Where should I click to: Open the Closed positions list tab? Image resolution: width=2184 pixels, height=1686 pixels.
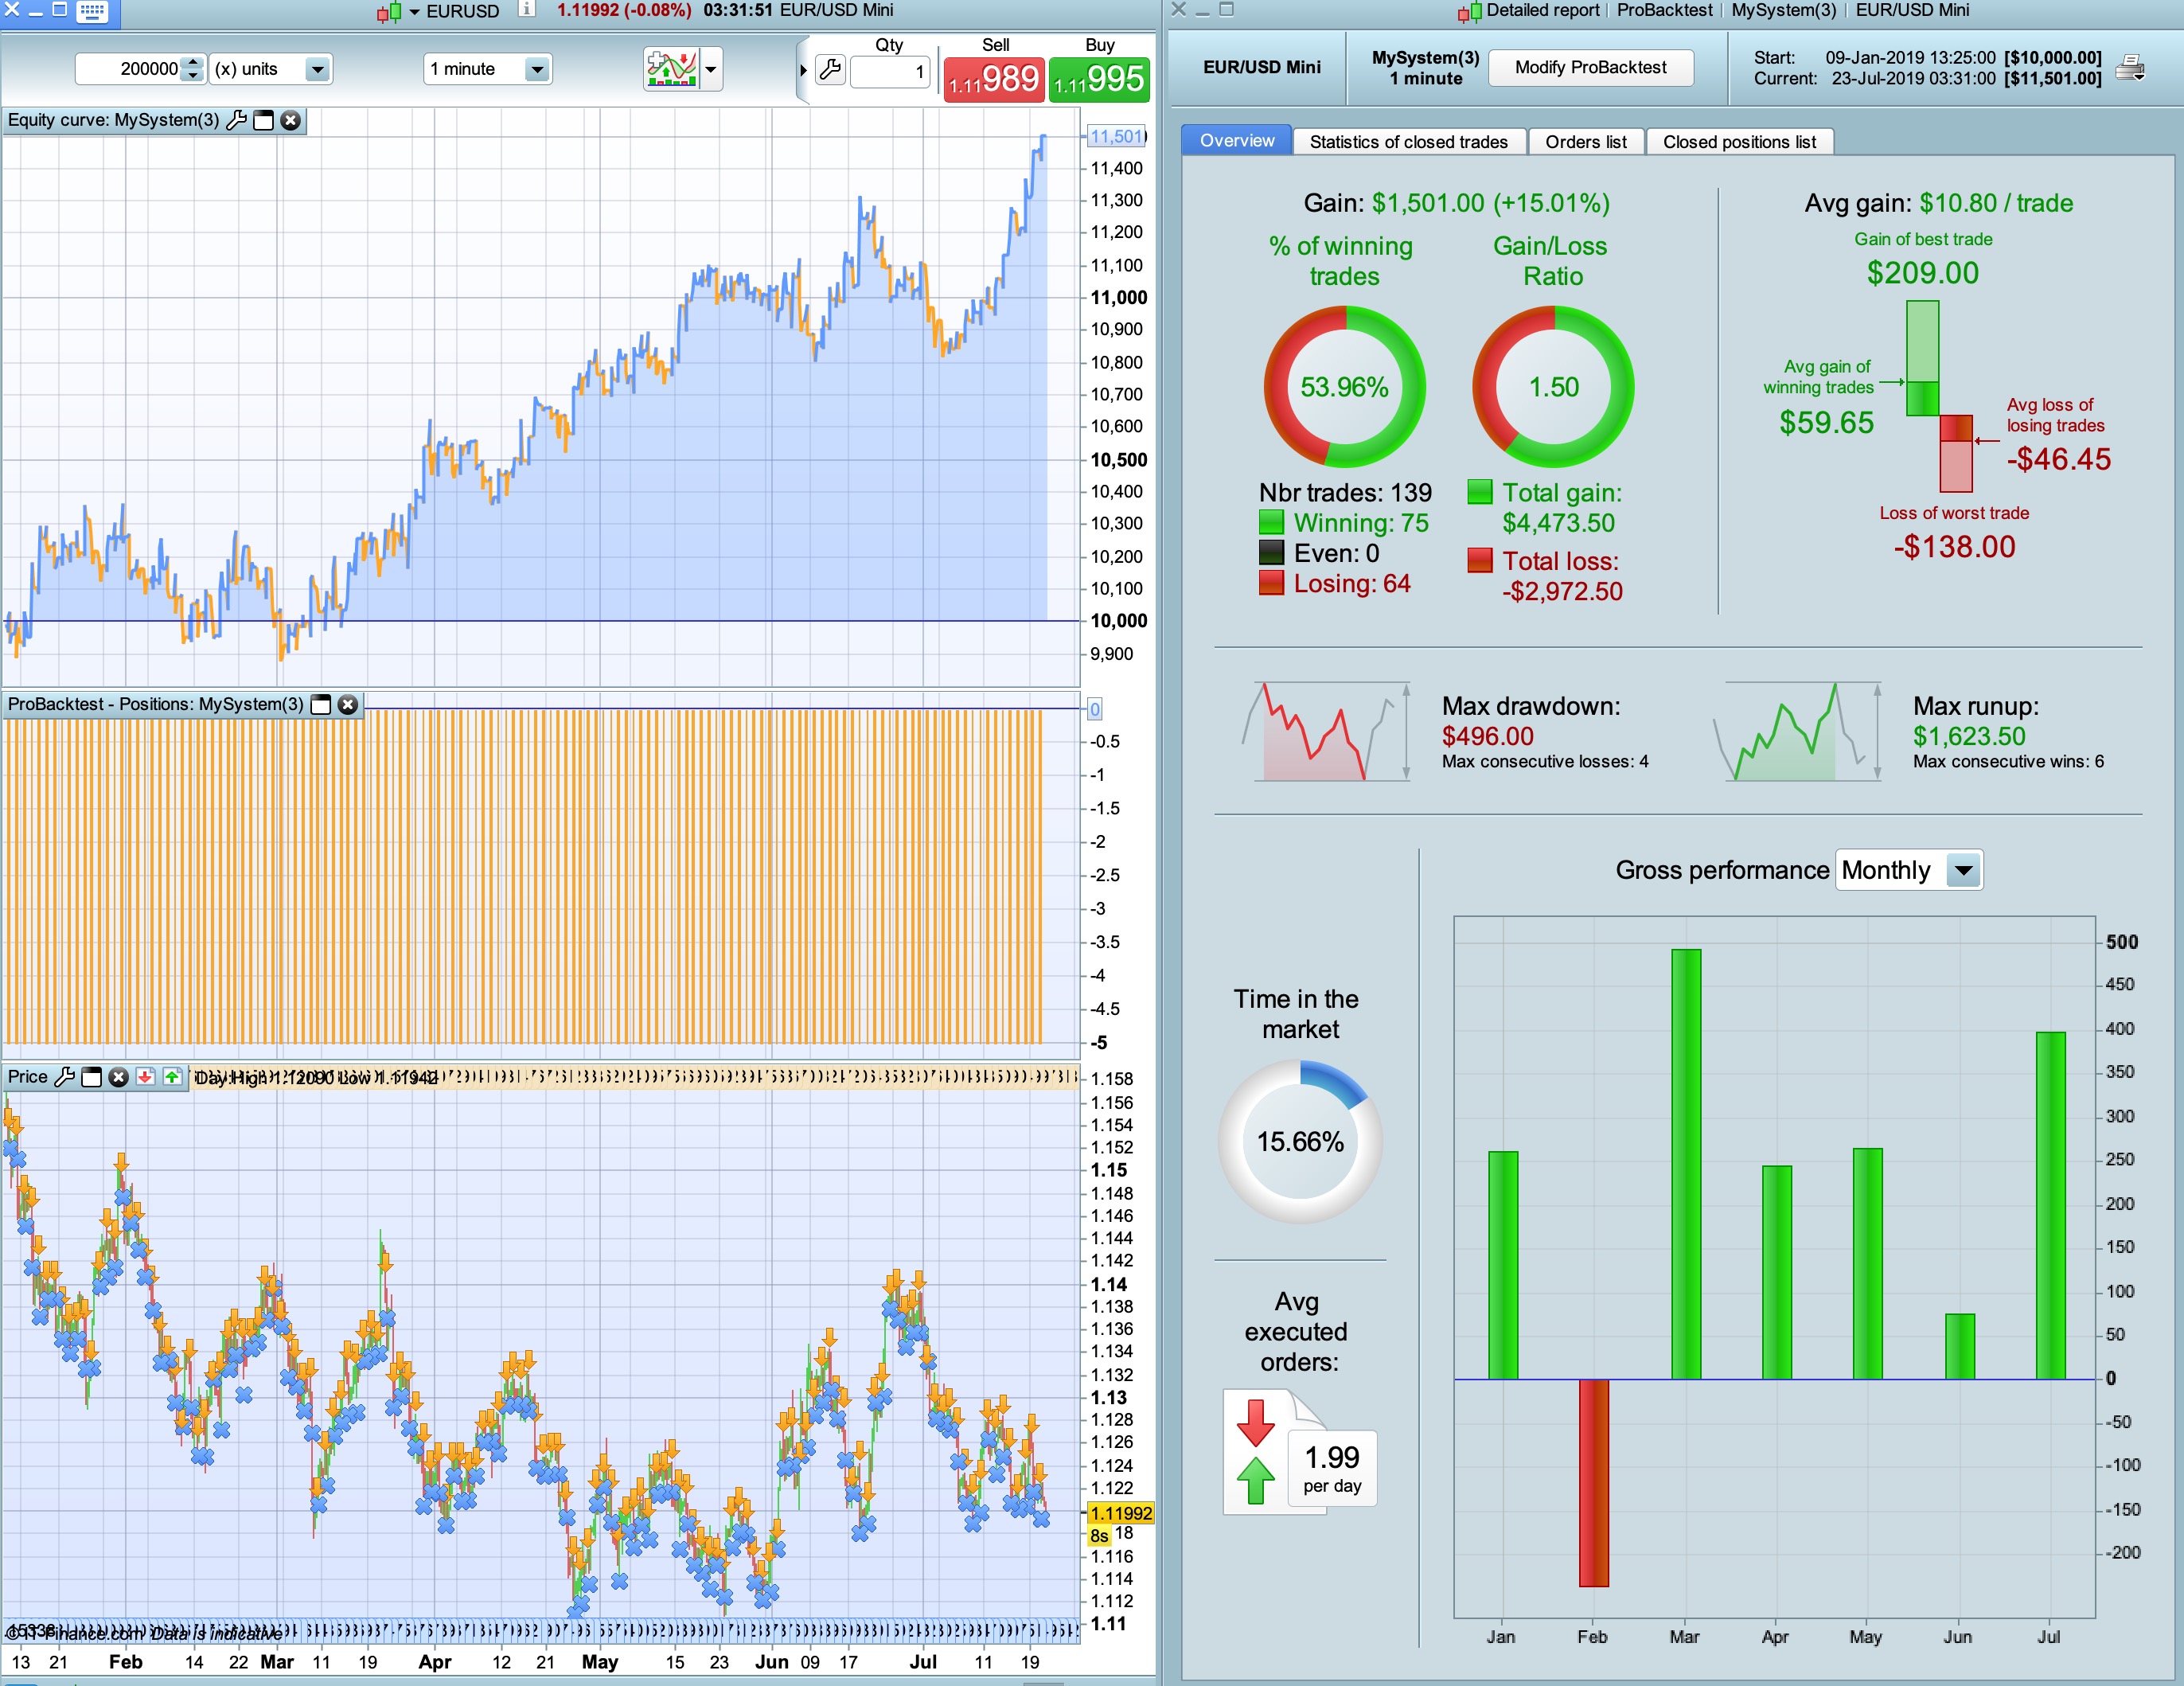tap(1738, 141)
